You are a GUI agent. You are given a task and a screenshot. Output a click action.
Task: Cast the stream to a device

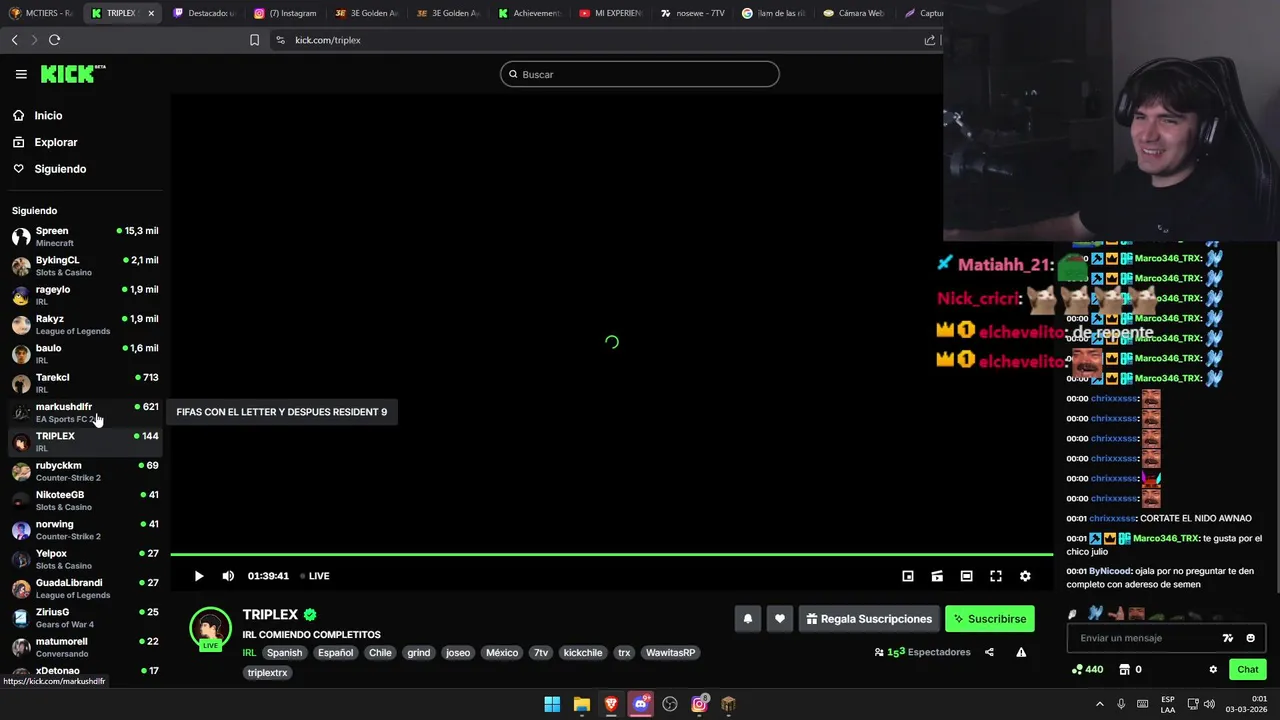click(937, 576)
